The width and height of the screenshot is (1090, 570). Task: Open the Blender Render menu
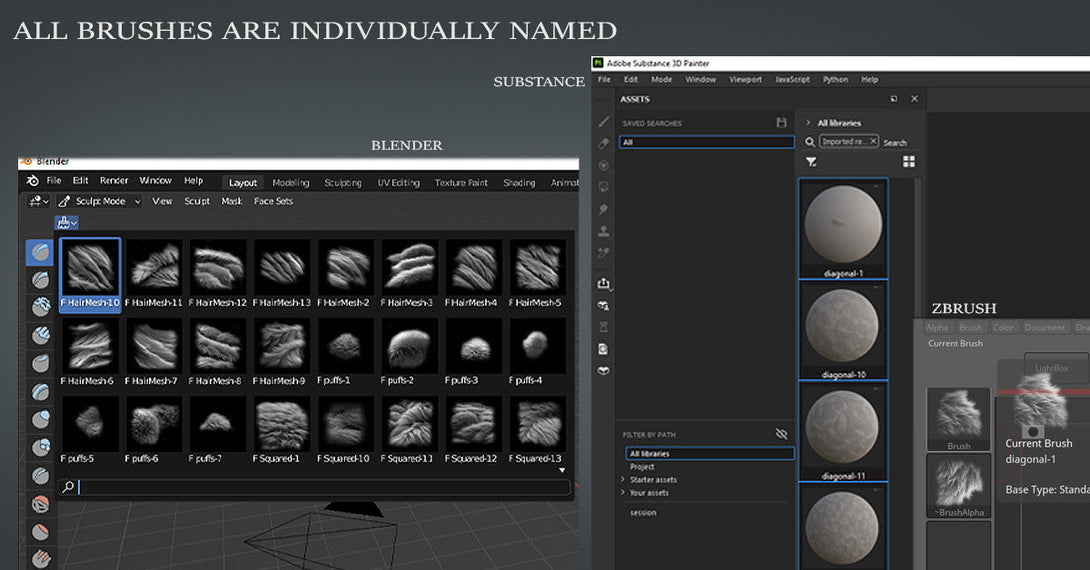point(114,181)
